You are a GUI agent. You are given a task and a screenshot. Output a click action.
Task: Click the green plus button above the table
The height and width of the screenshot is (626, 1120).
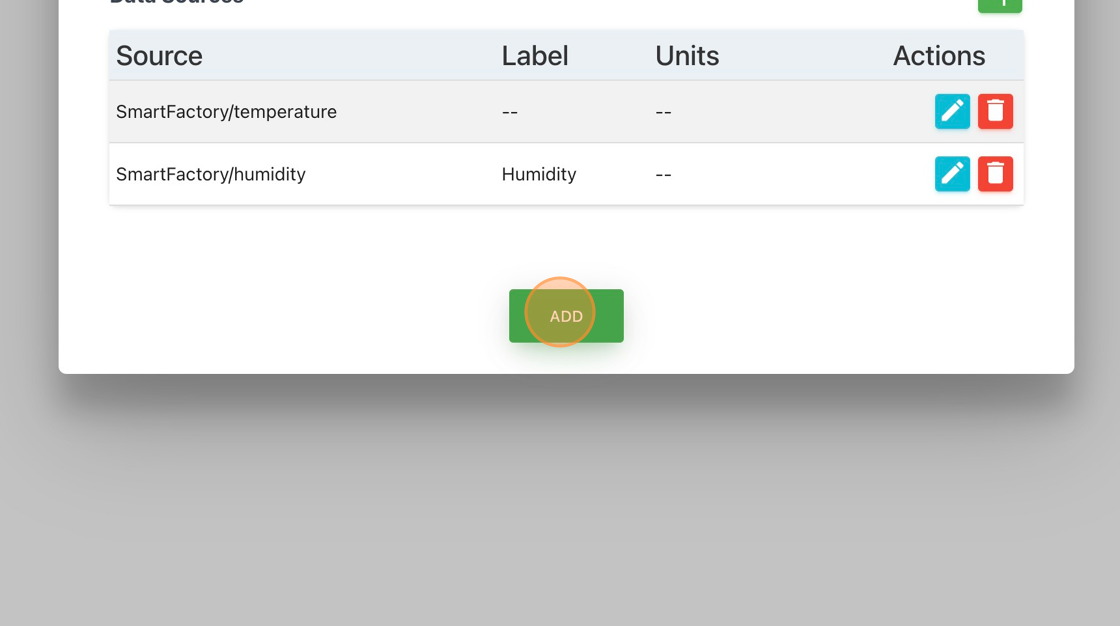tap(1000, 5)
